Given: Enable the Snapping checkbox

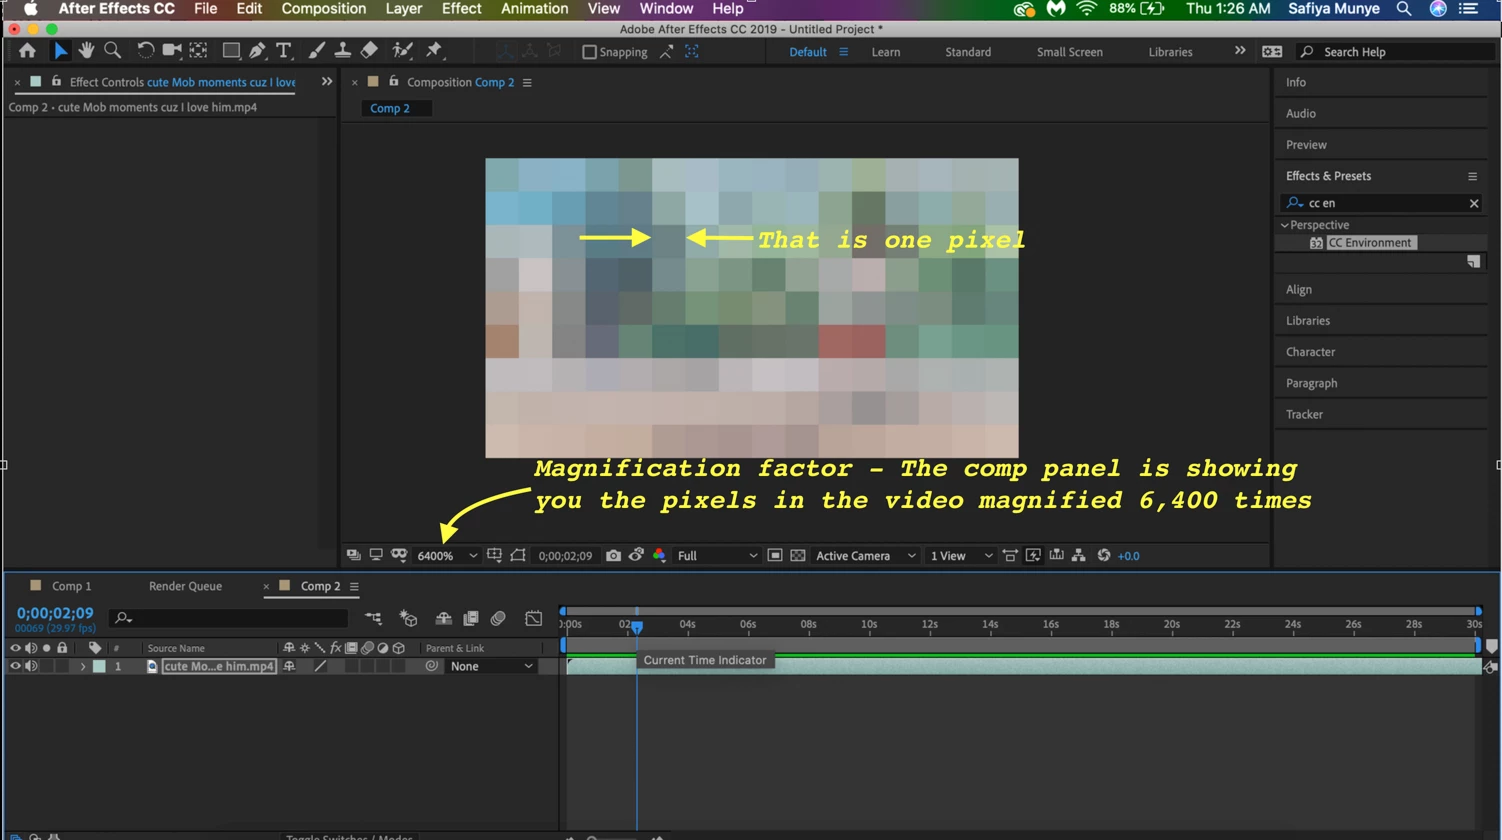Looking at the screenshot, I should point(590,52).
